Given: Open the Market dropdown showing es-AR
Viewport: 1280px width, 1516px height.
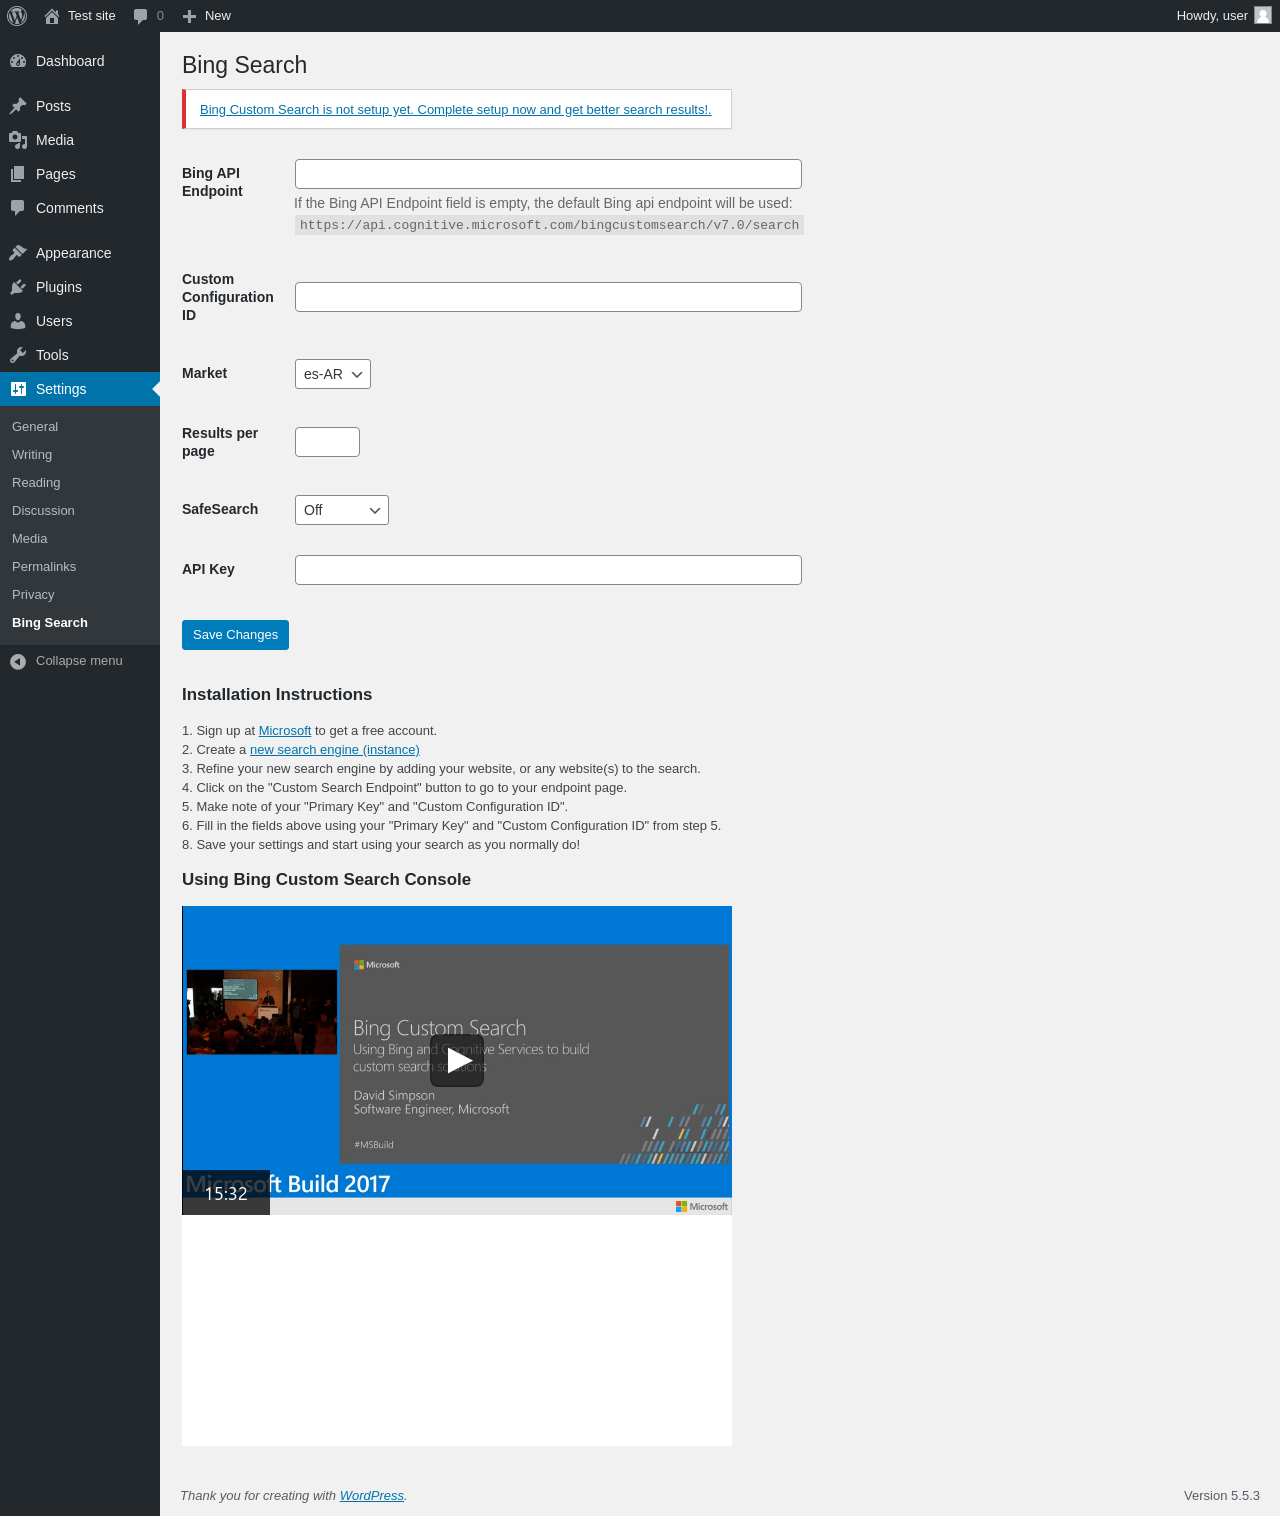Looking at the screenshot, I should click(x=333, y=374).
